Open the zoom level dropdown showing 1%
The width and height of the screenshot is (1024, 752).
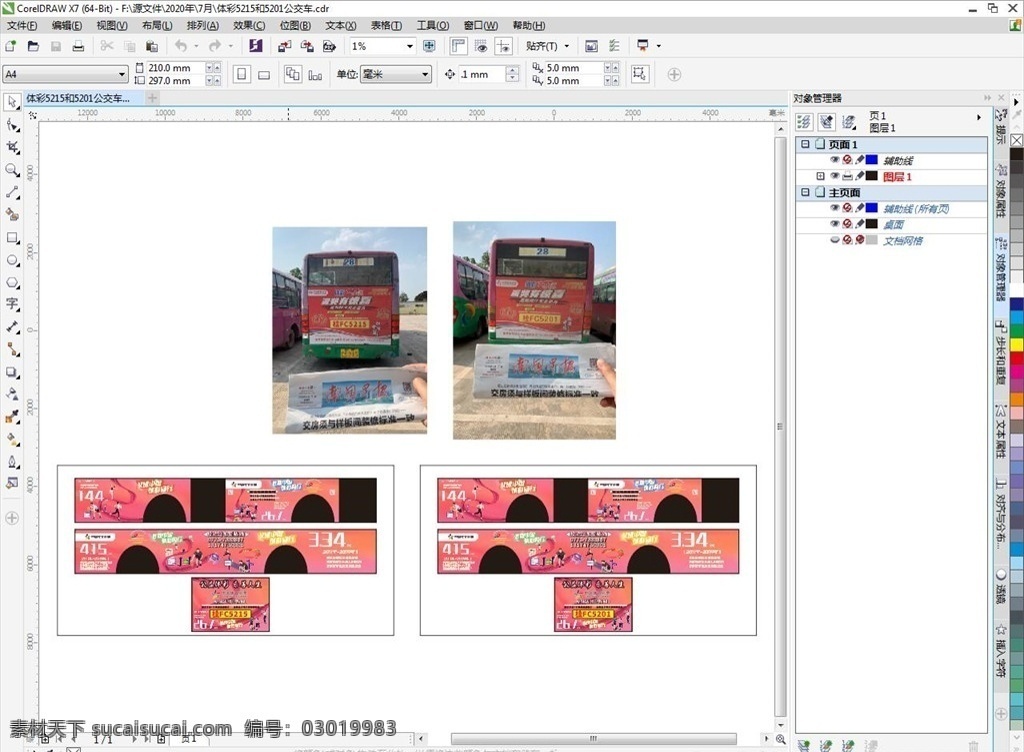pyautogui.click(x=410, y=46)
